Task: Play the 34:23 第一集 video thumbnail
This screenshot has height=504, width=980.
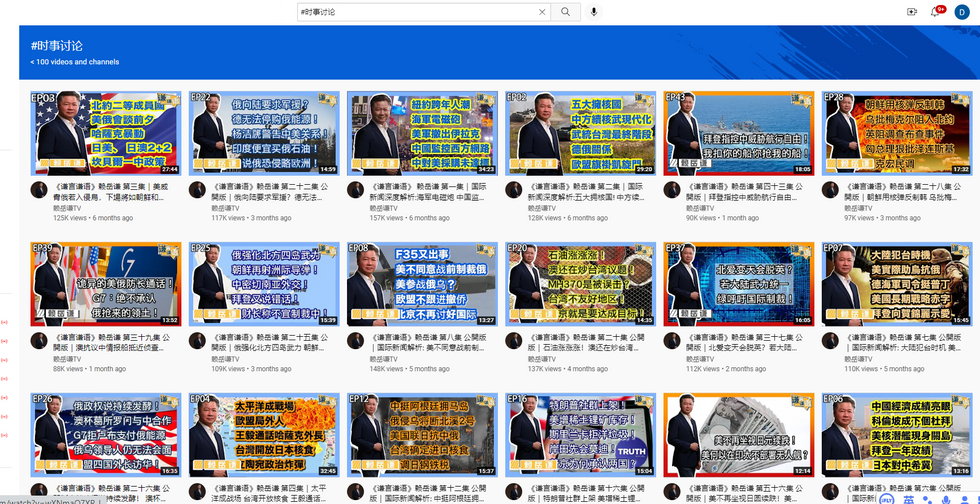Action: click(422, 133)
